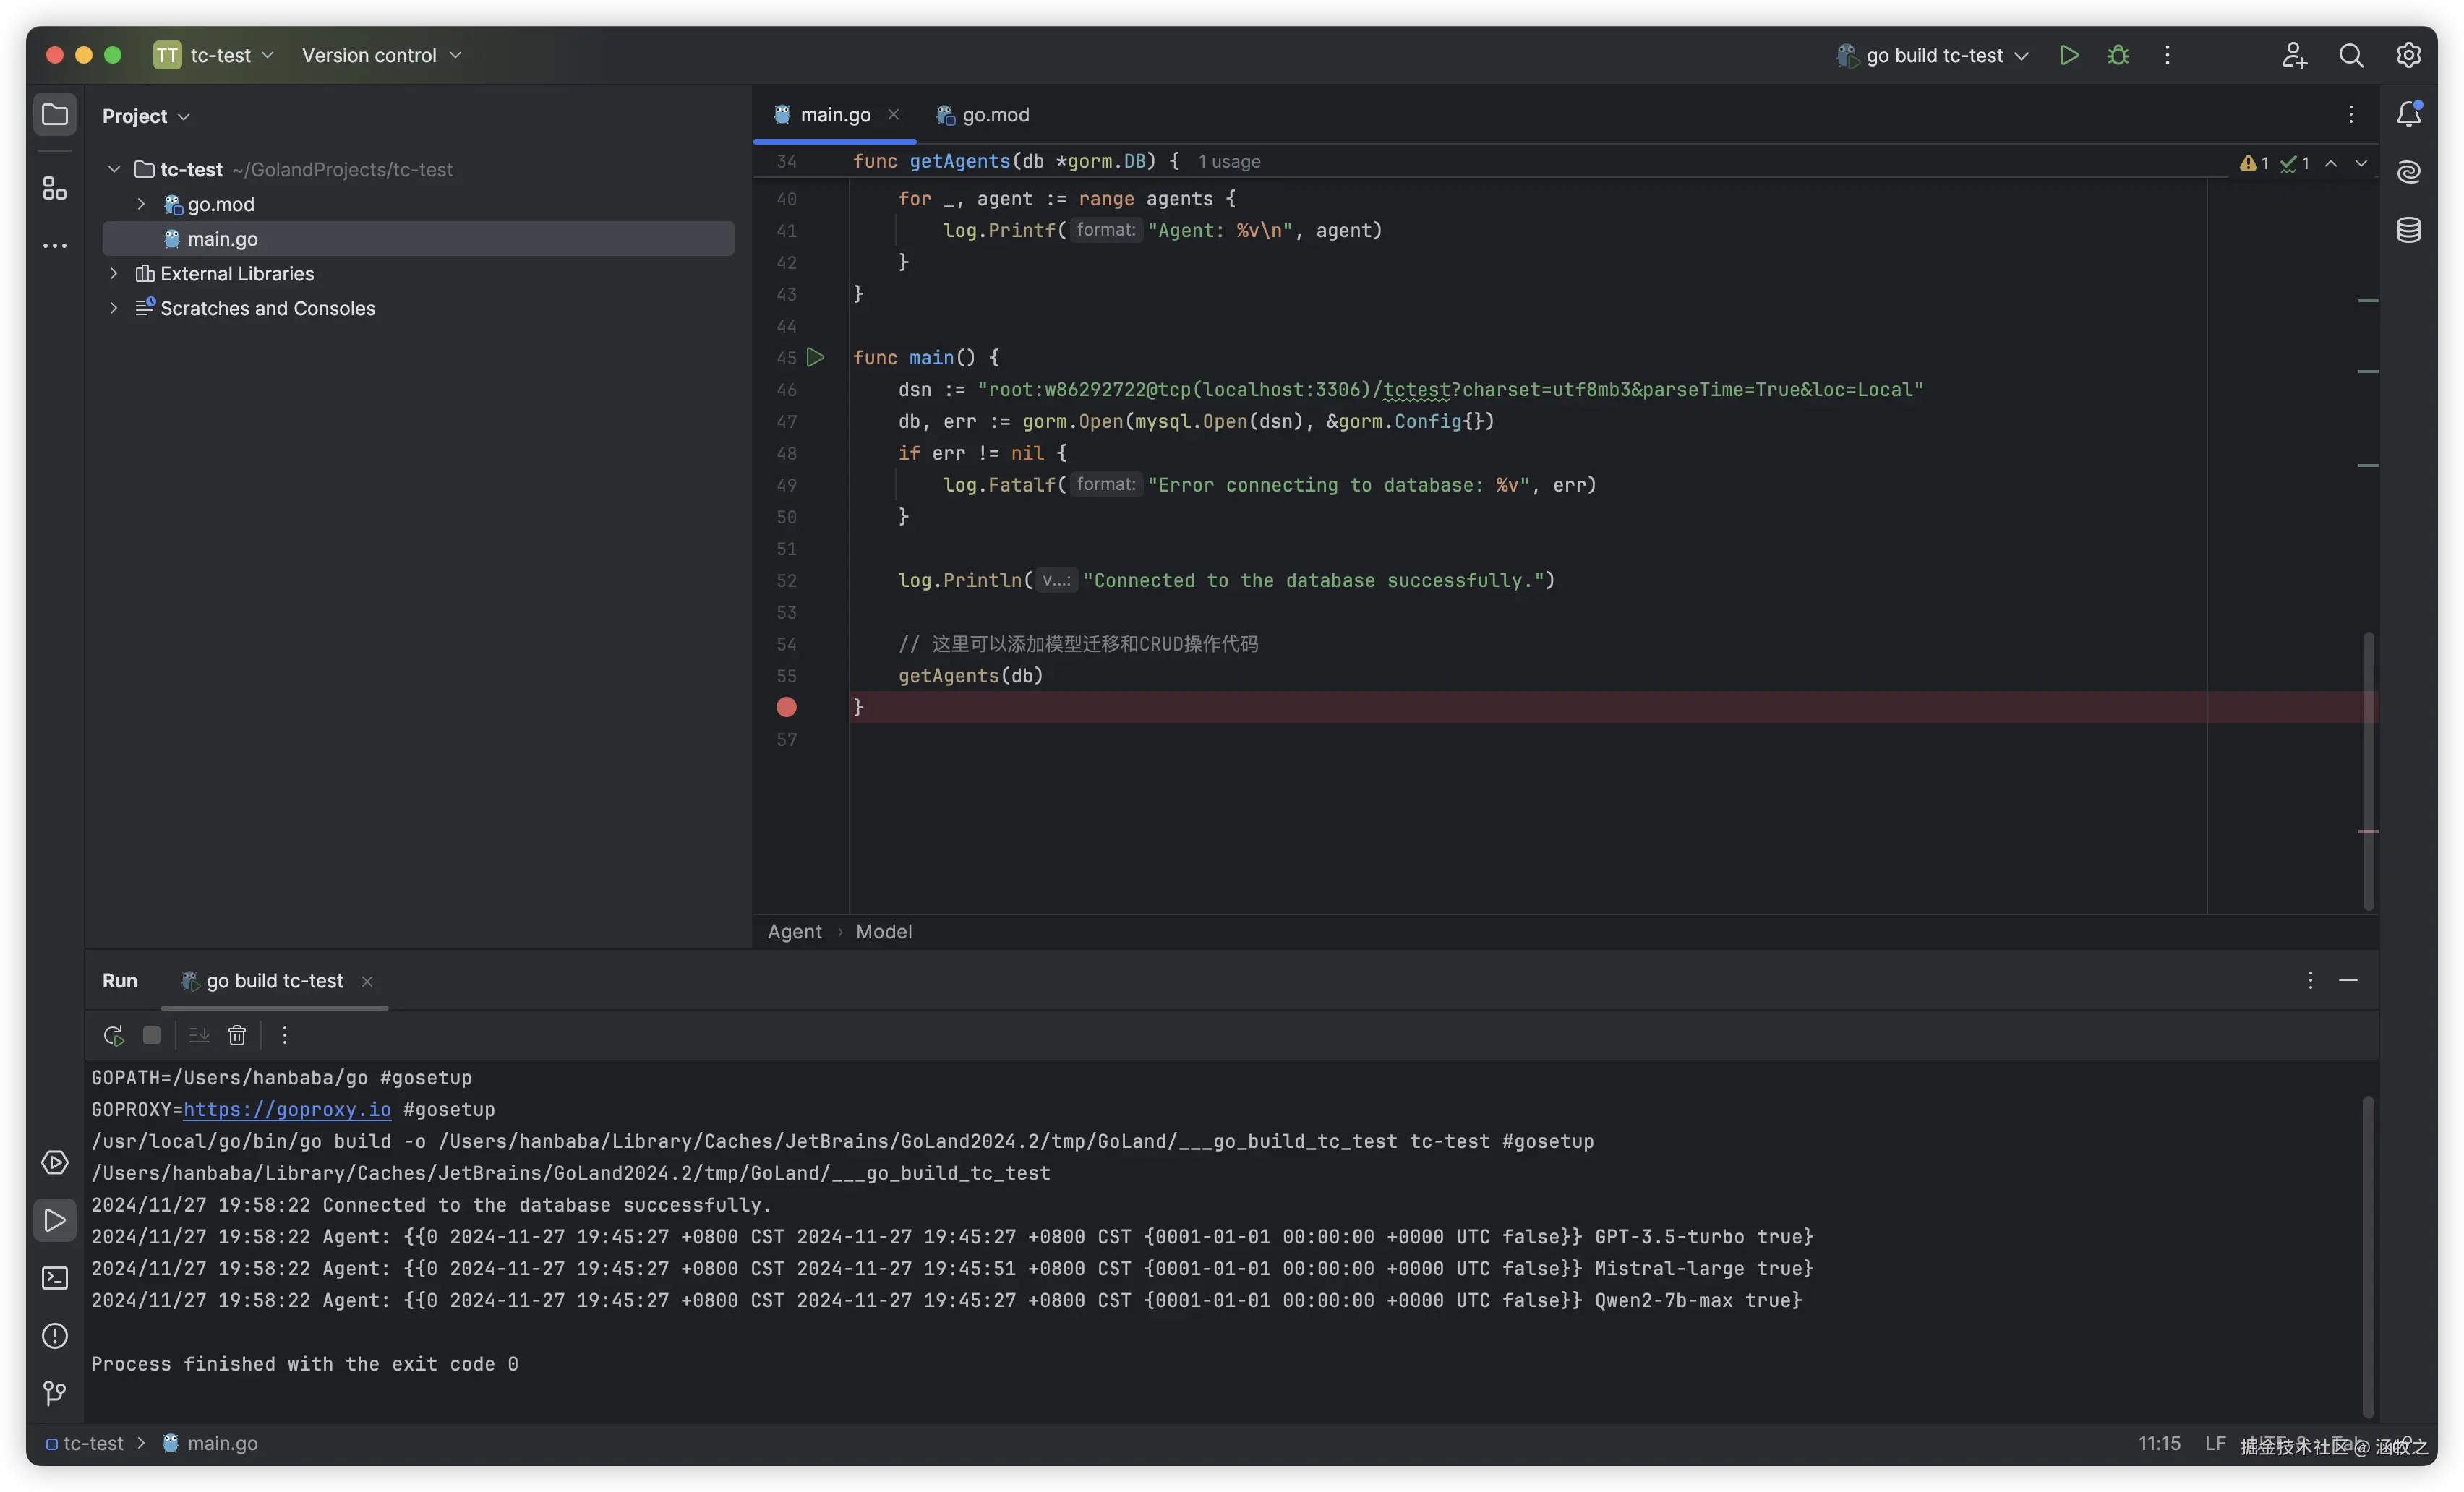The height and width of the screenshot is (1492, 2464).
Task: Click the Run green play icon in toolbar
Action: (2069, 55)
